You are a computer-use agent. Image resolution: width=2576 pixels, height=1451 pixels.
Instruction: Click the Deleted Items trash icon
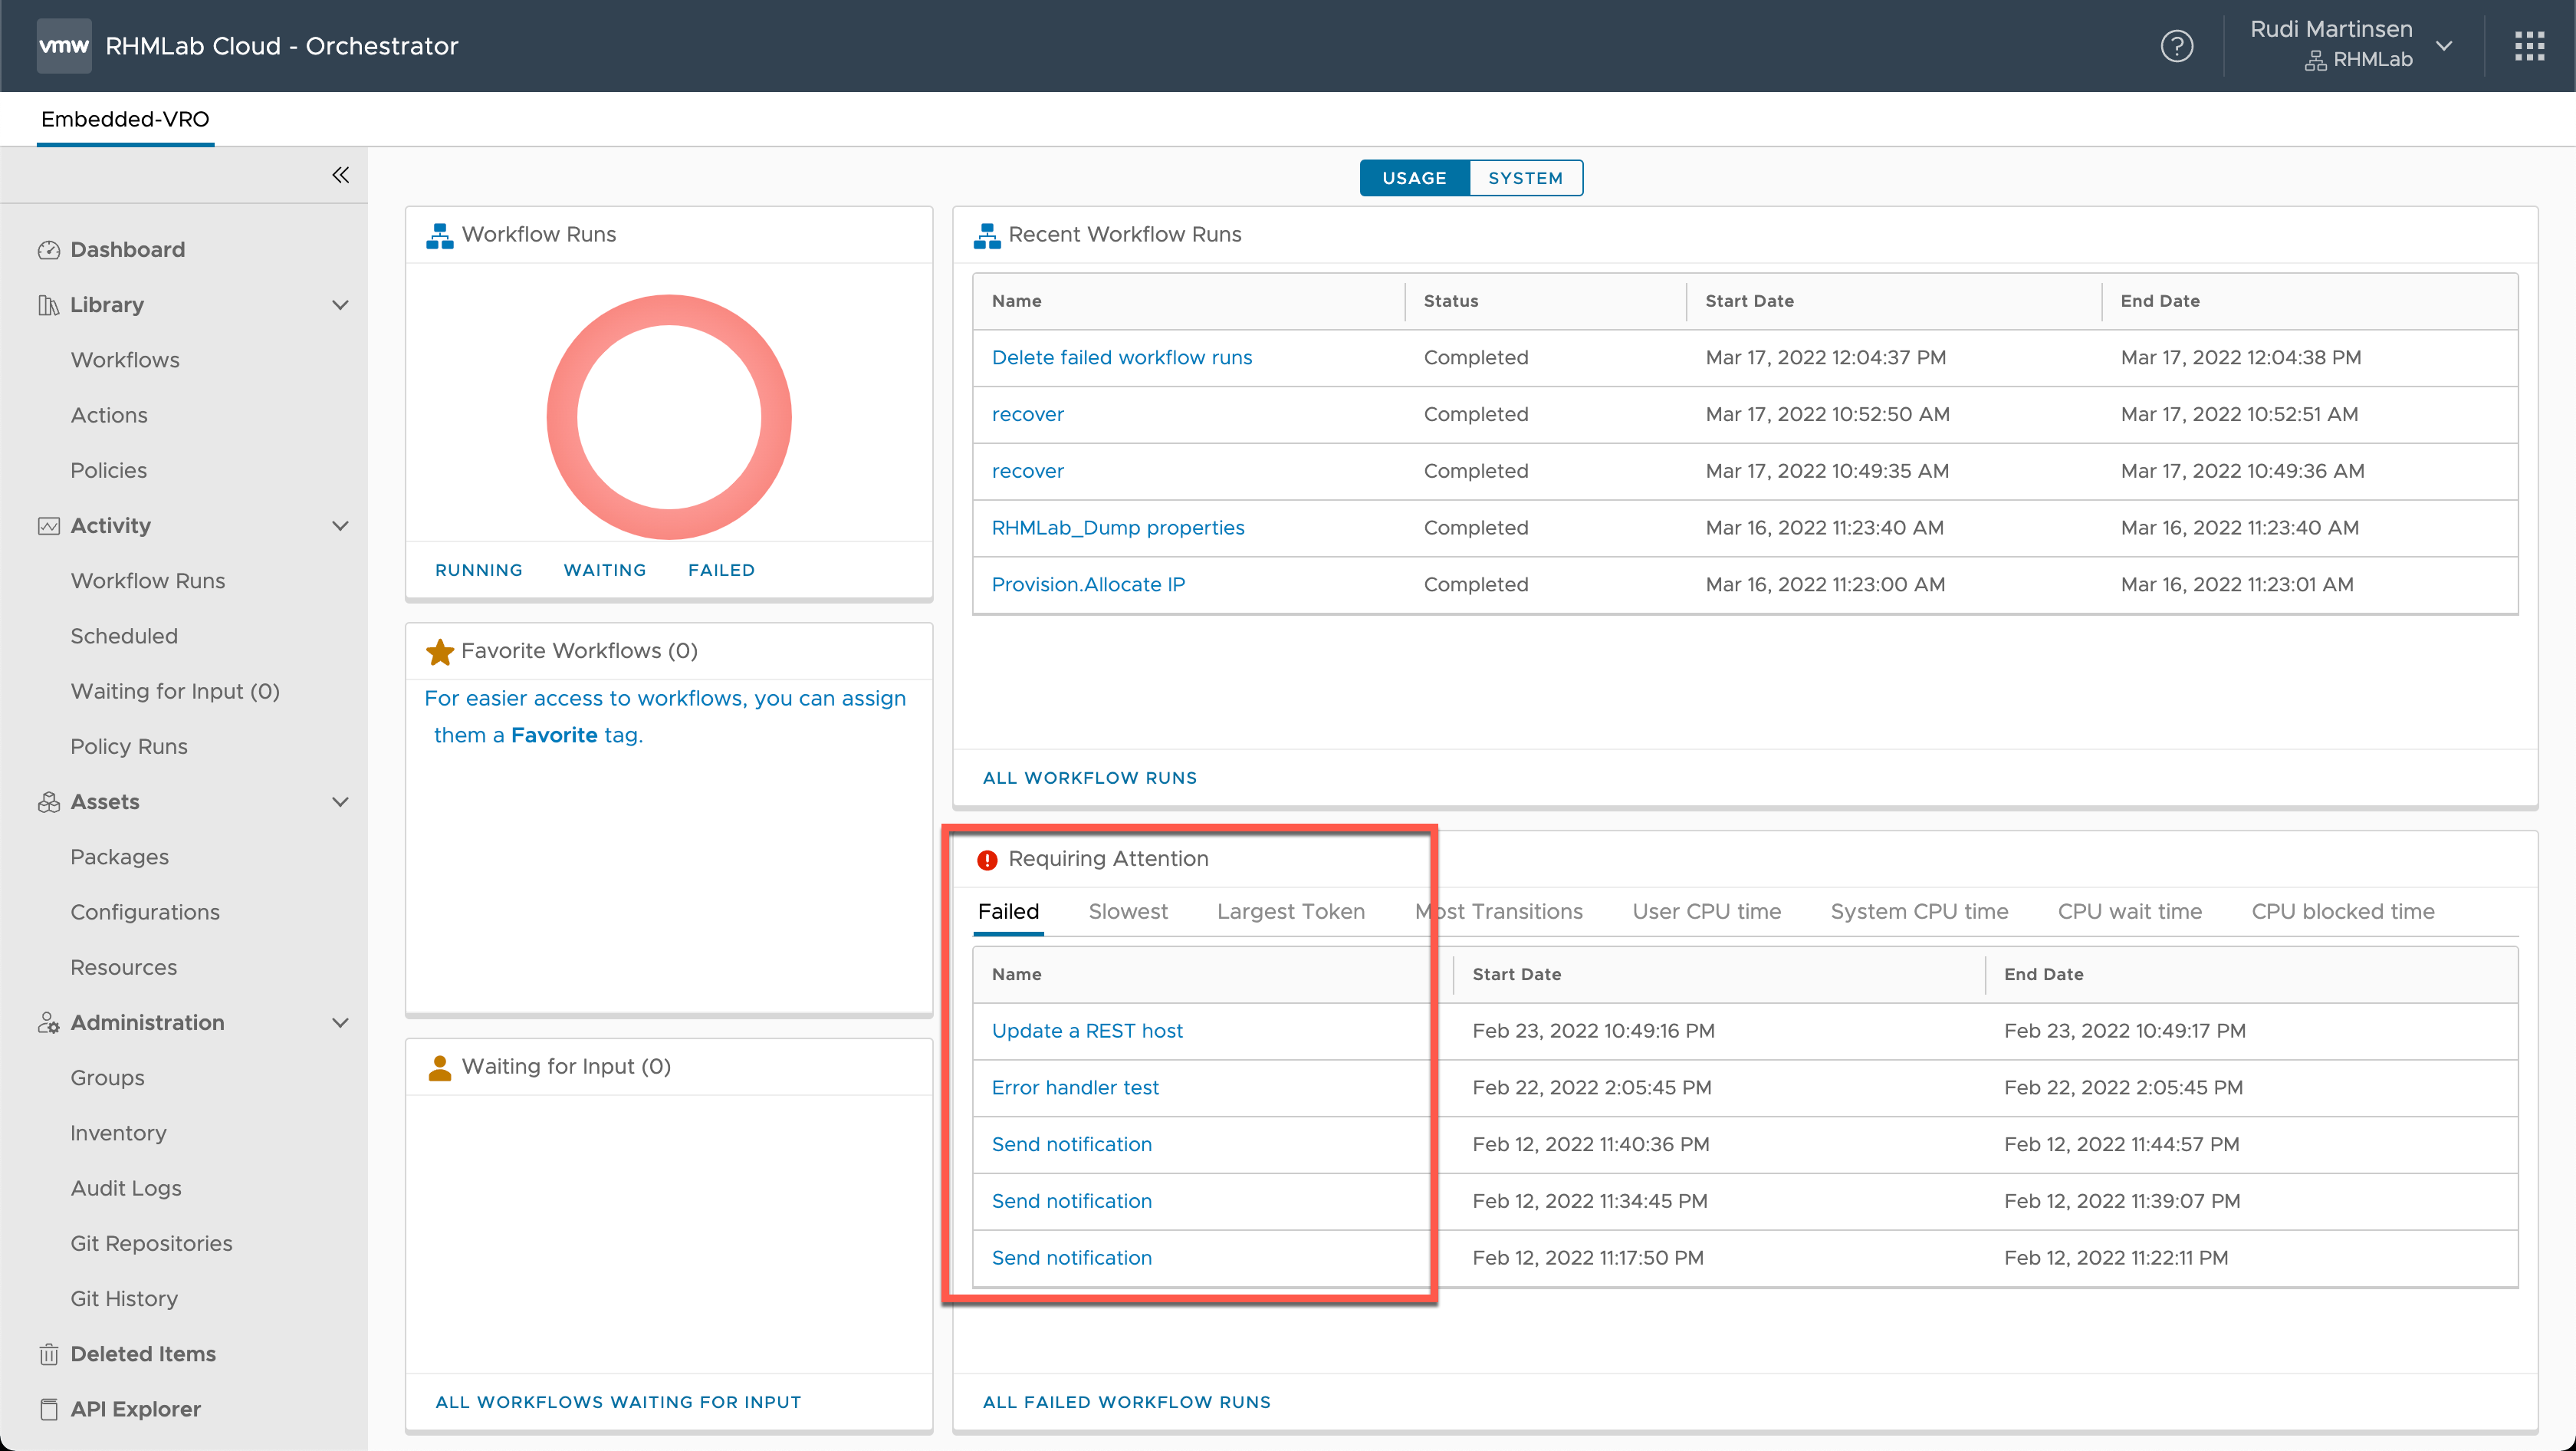pos(48,1354)
